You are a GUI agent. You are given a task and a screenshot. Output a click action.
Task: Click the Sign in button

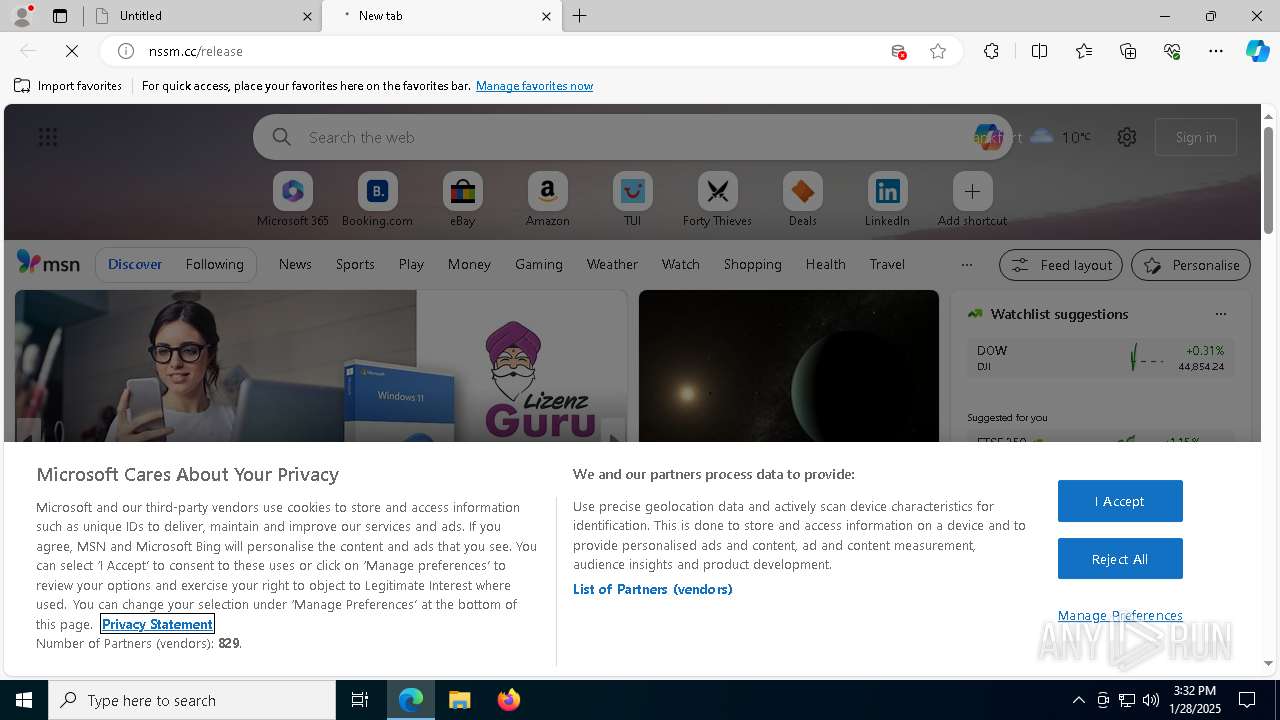[1196, 137]
